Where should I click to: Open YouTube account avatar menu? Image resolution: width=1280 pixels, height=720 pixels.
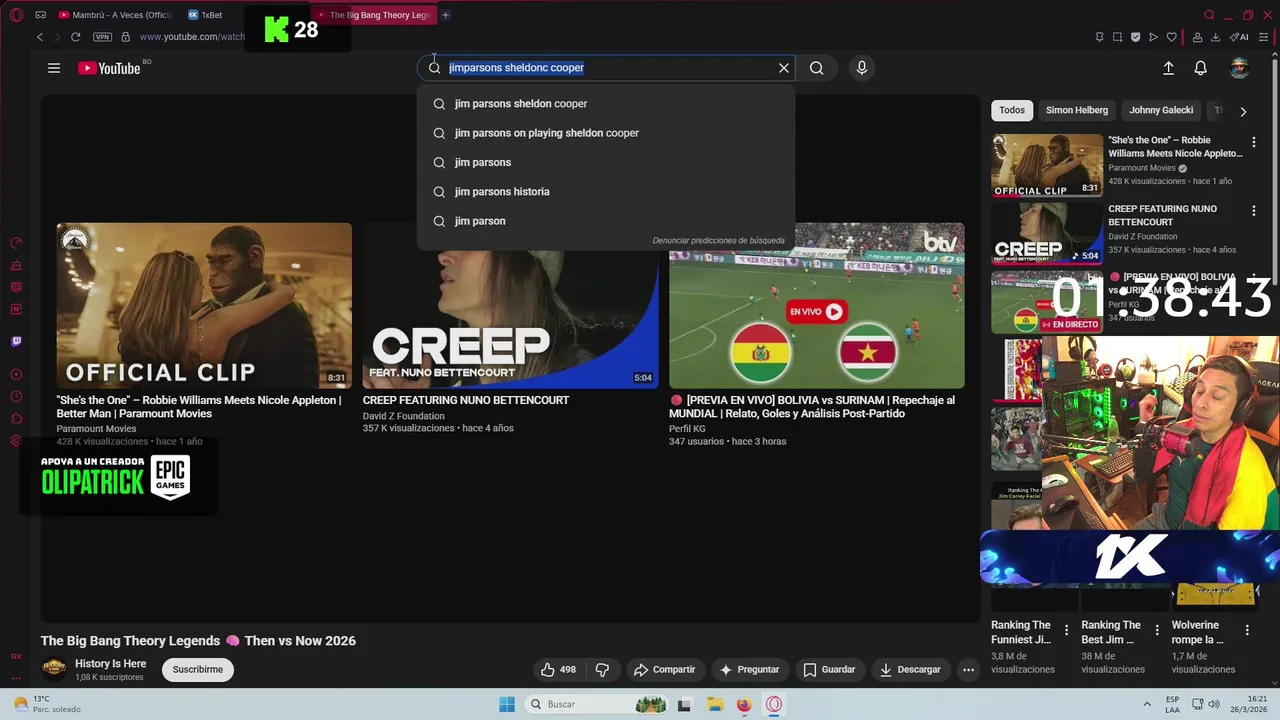[x=1239, y=68]
